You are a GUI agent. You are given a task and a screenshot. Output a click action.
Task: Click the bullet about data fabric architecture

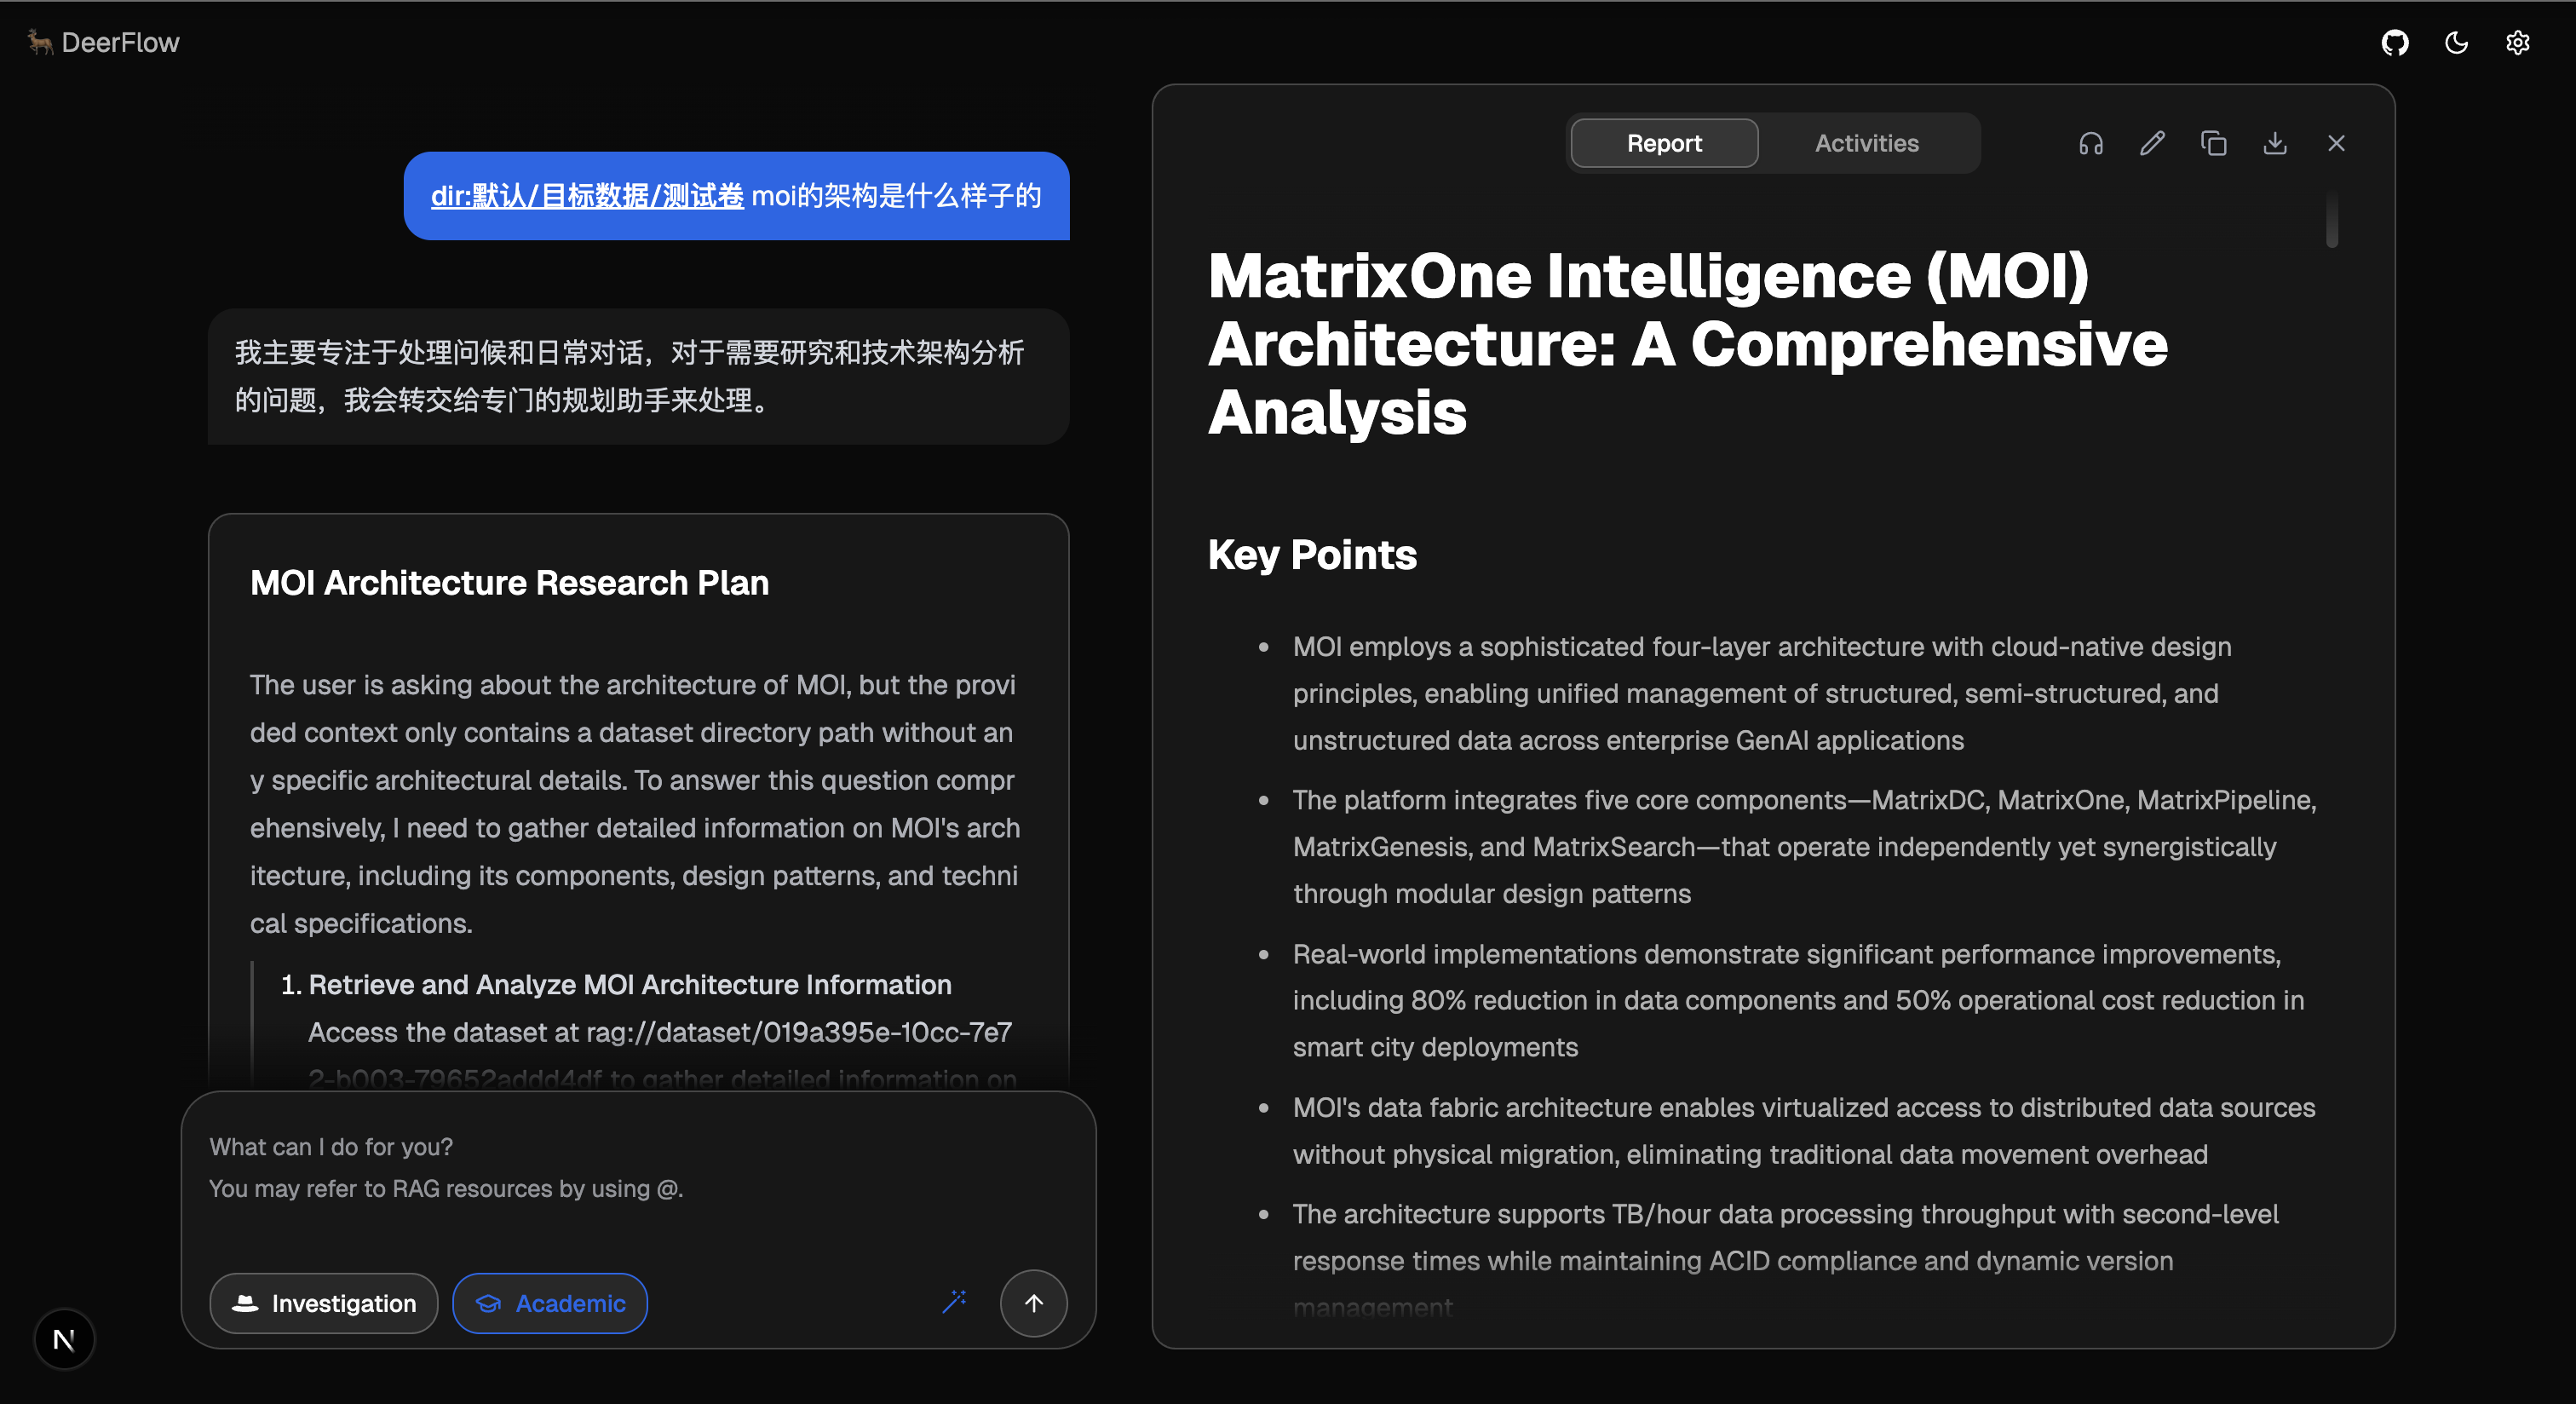pyautogui.click(x=1804, y=1131)
